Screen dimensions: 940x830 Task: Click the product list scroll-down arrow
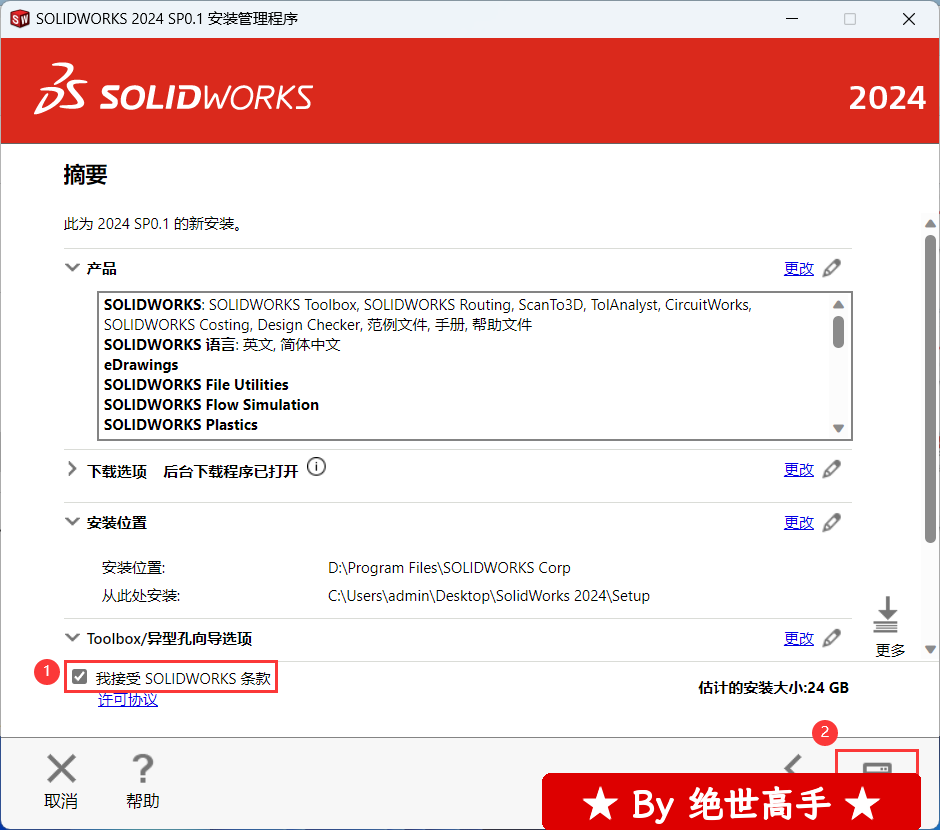click(x=838, y=428)
